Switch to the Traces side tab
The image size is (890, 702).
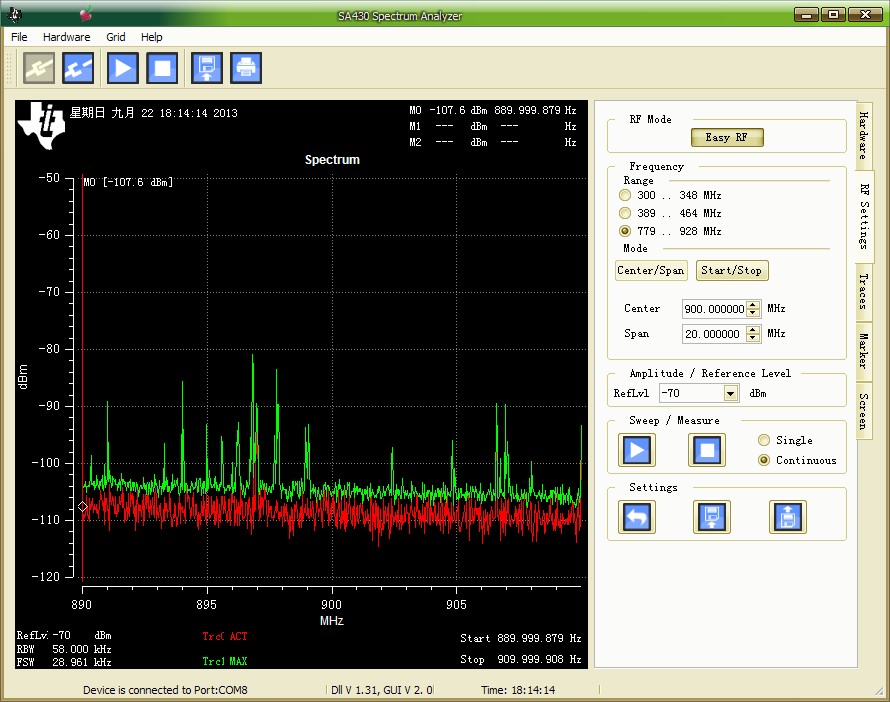click(863, 292)
